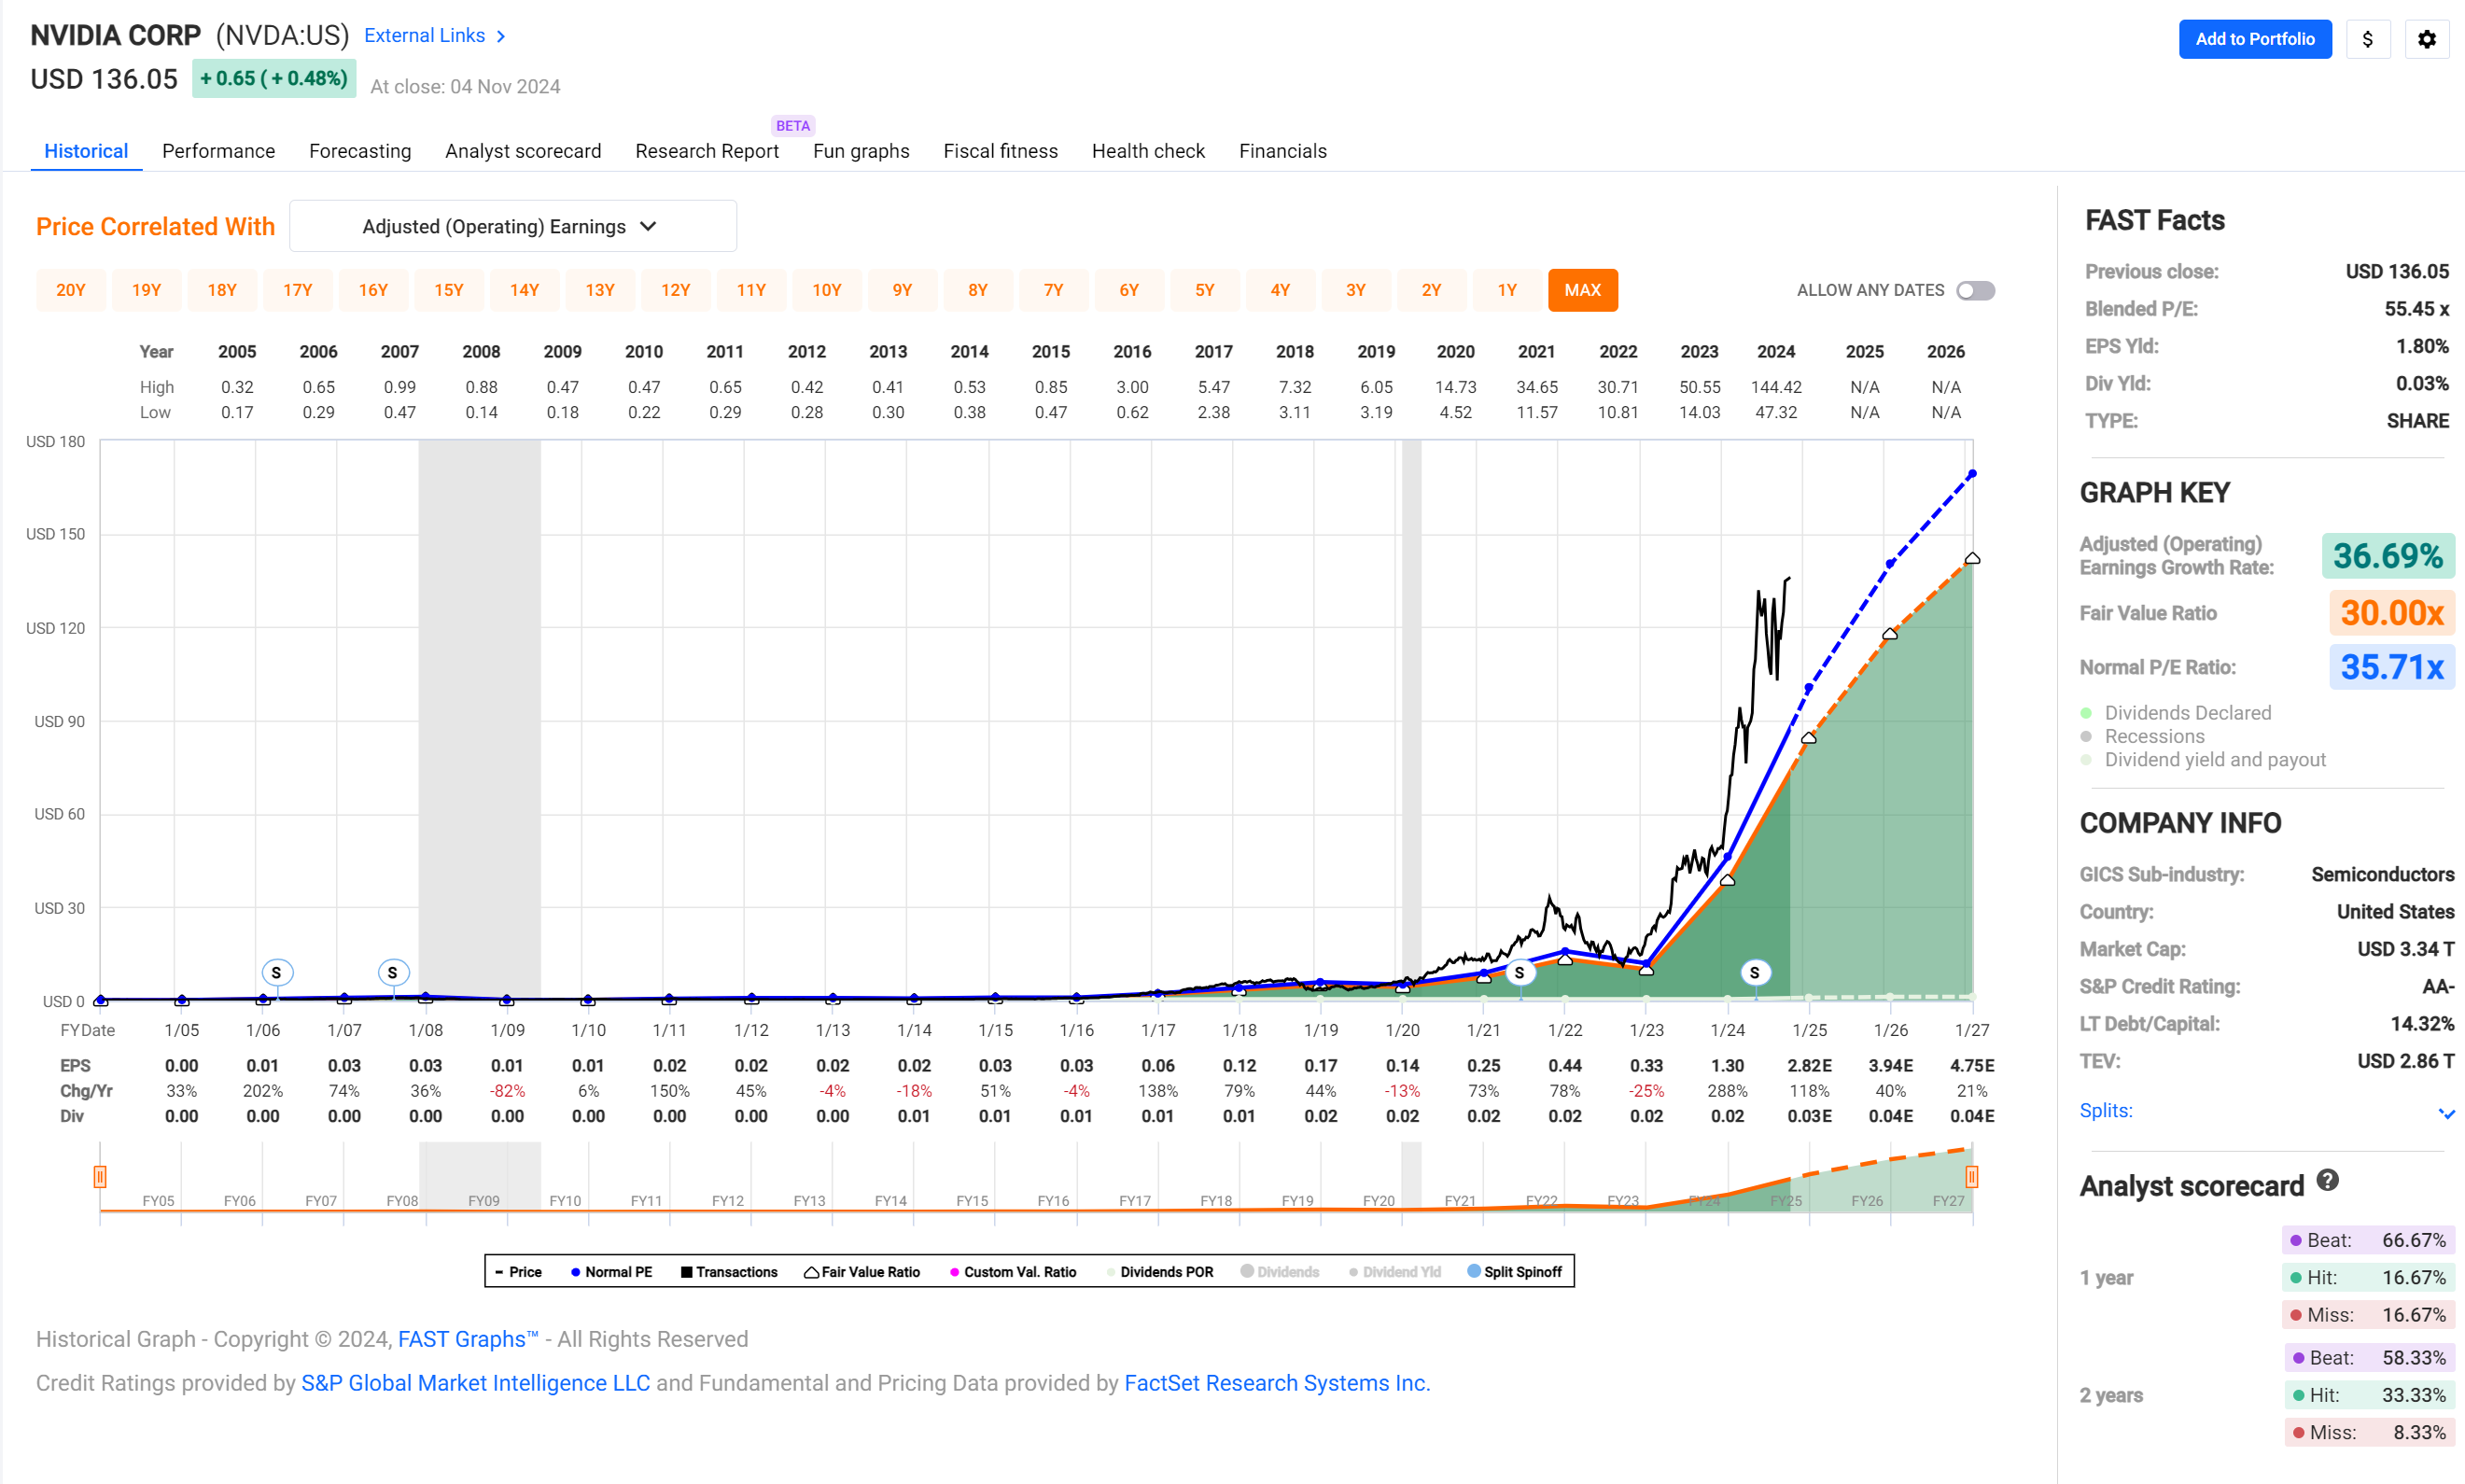This screenshot has height=1484, width=2465.
Task: Toggle Price series in chart legend
Action: pos(518,1272)
